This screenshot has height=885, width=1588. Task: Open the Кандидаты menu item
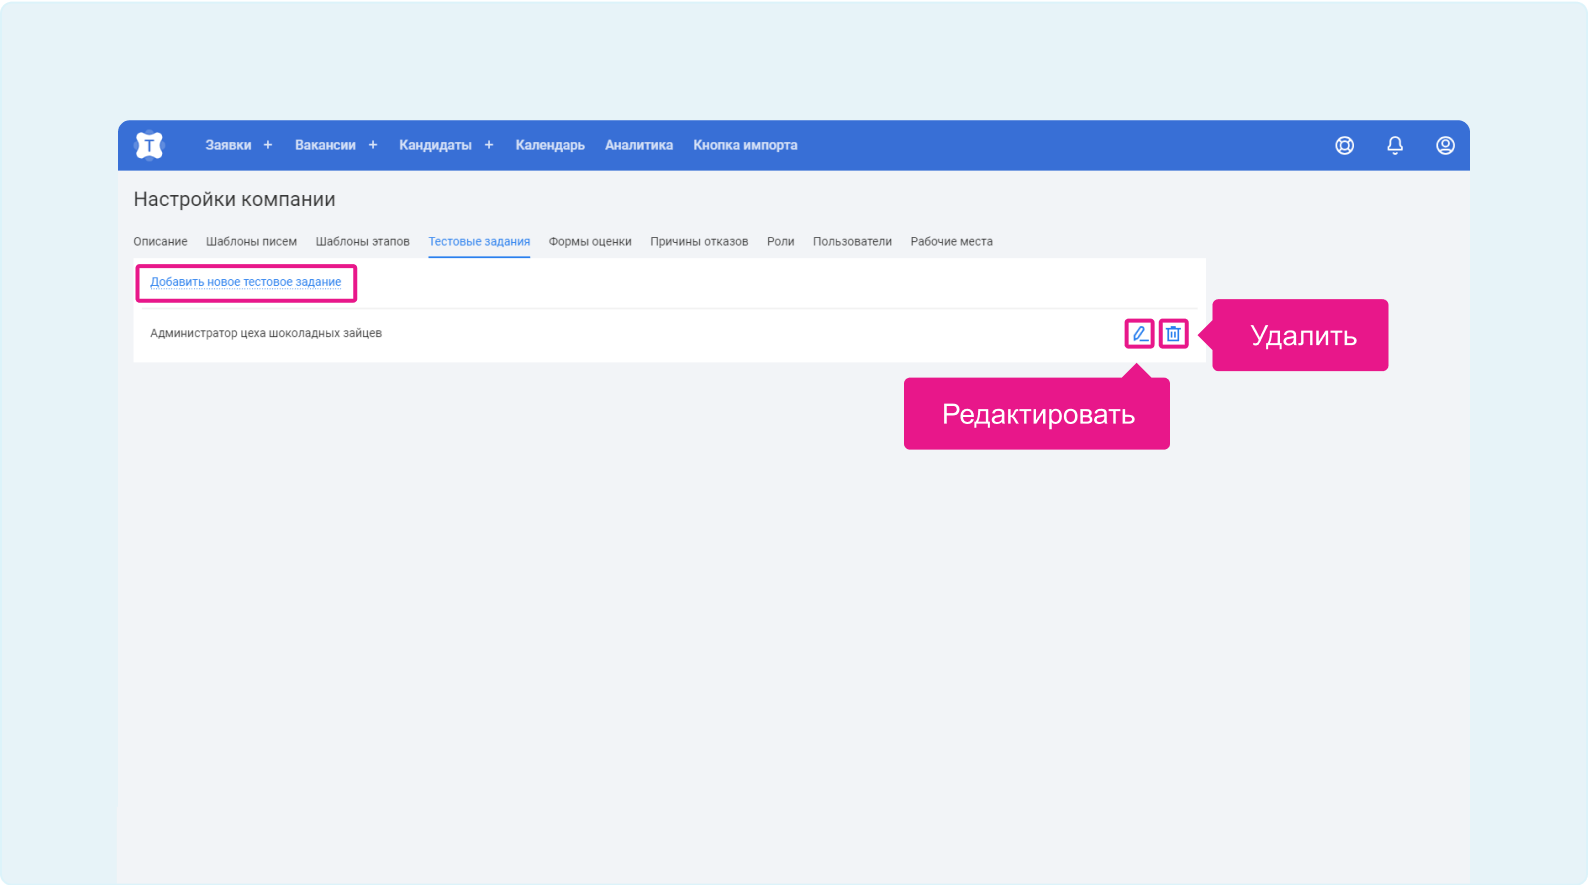[x=435, y=145]
